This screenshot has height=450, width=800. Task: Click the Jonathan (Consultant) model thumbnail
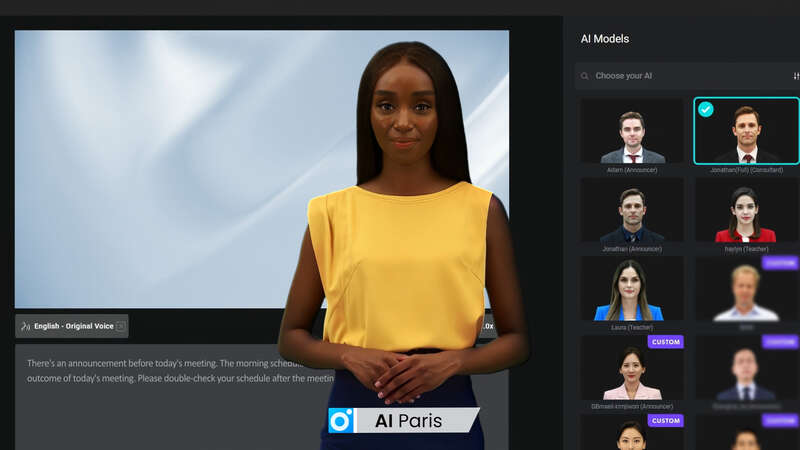[x=746, y=136]
